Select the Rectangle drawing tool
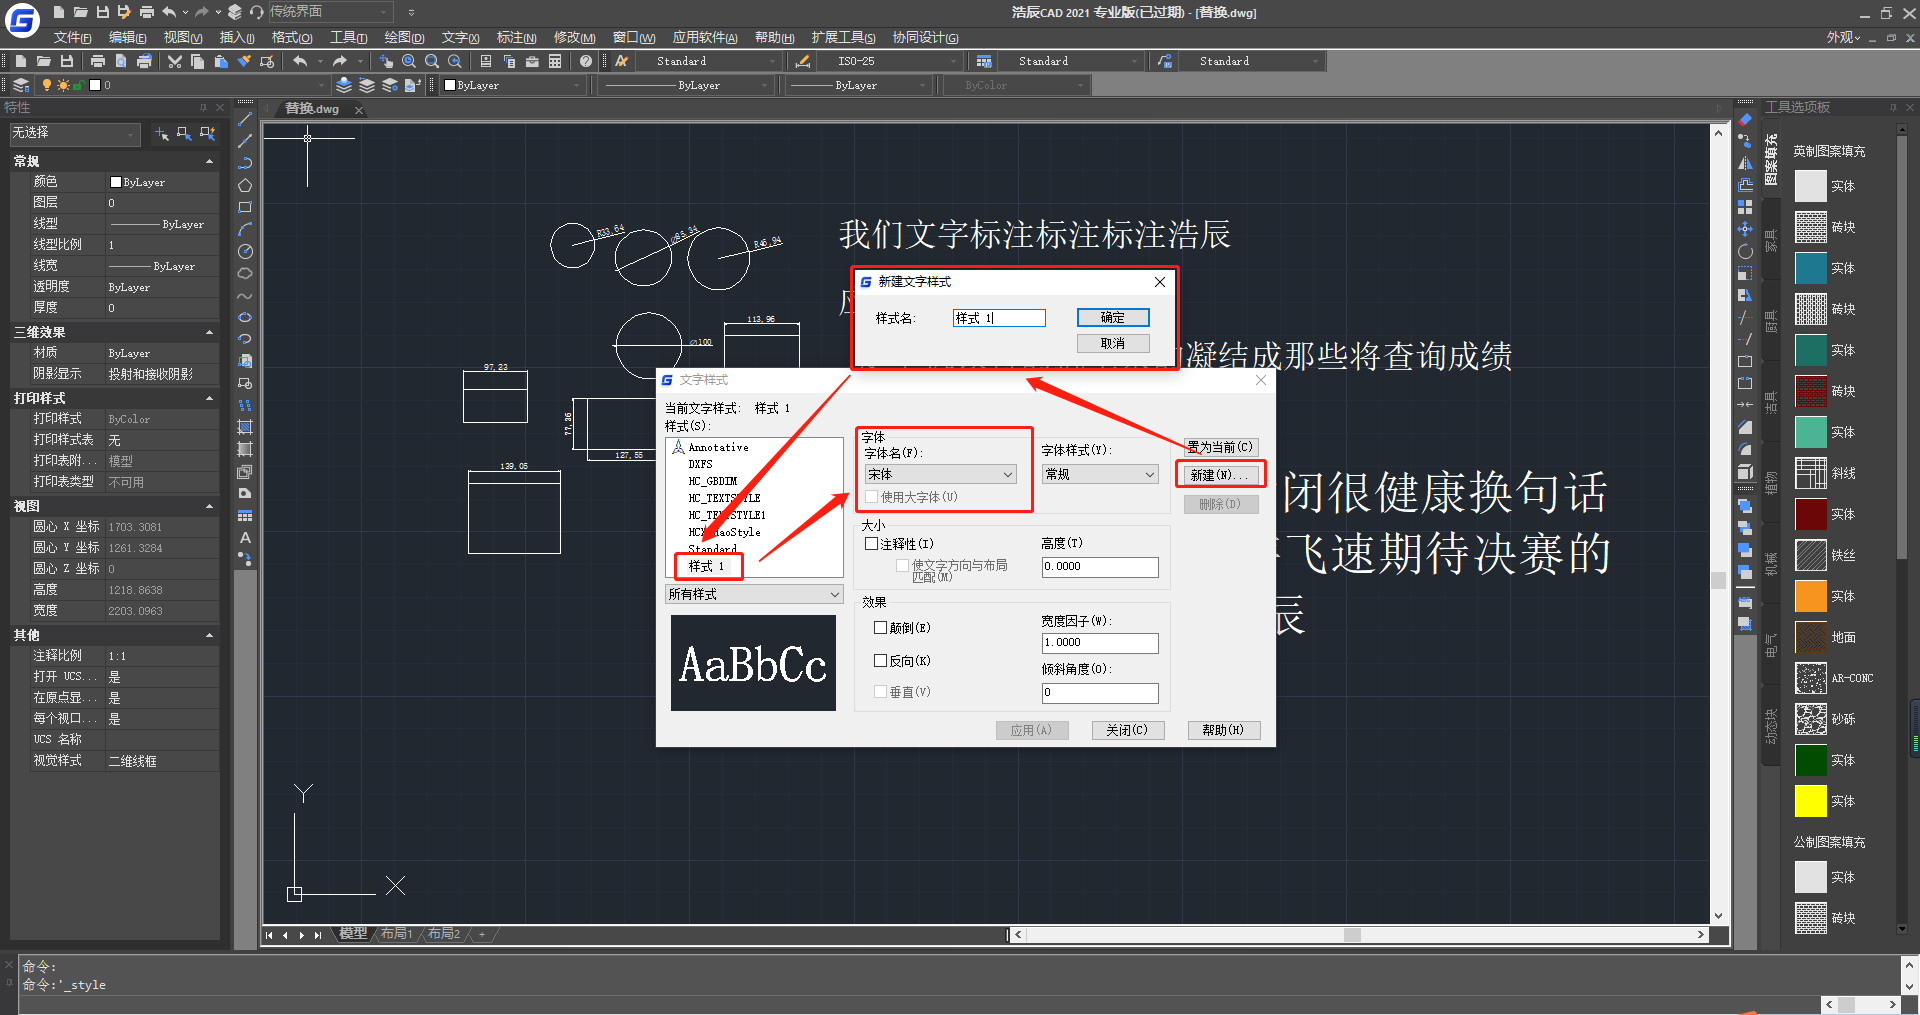 click(x=245, y=207)
